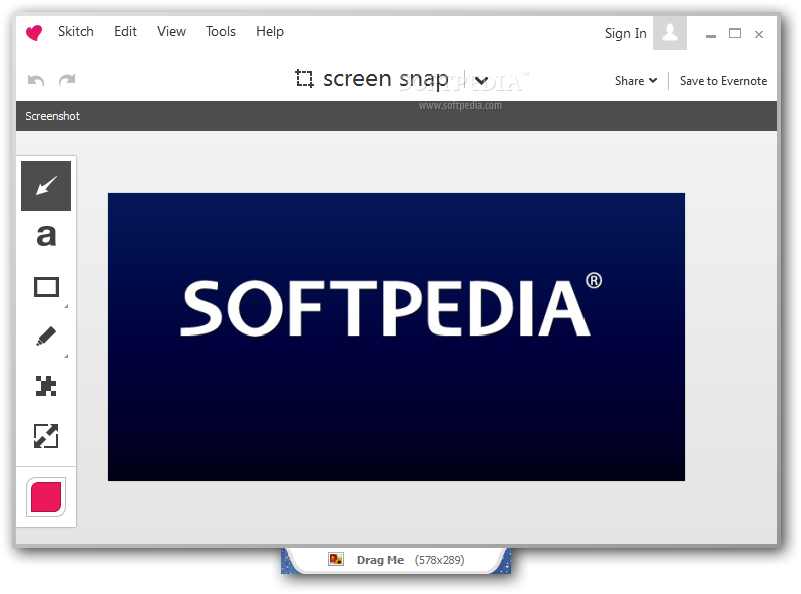Close the Skitch window
The width and height of the screenshot is (801, 594).
tap(759, 34)
